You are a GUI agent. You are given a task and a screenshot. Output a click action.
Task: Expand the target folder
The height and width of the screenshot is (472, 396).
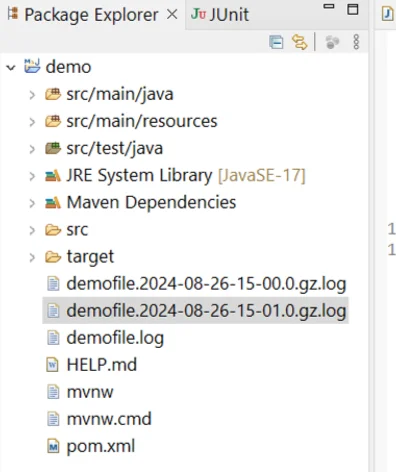(32, 257)
